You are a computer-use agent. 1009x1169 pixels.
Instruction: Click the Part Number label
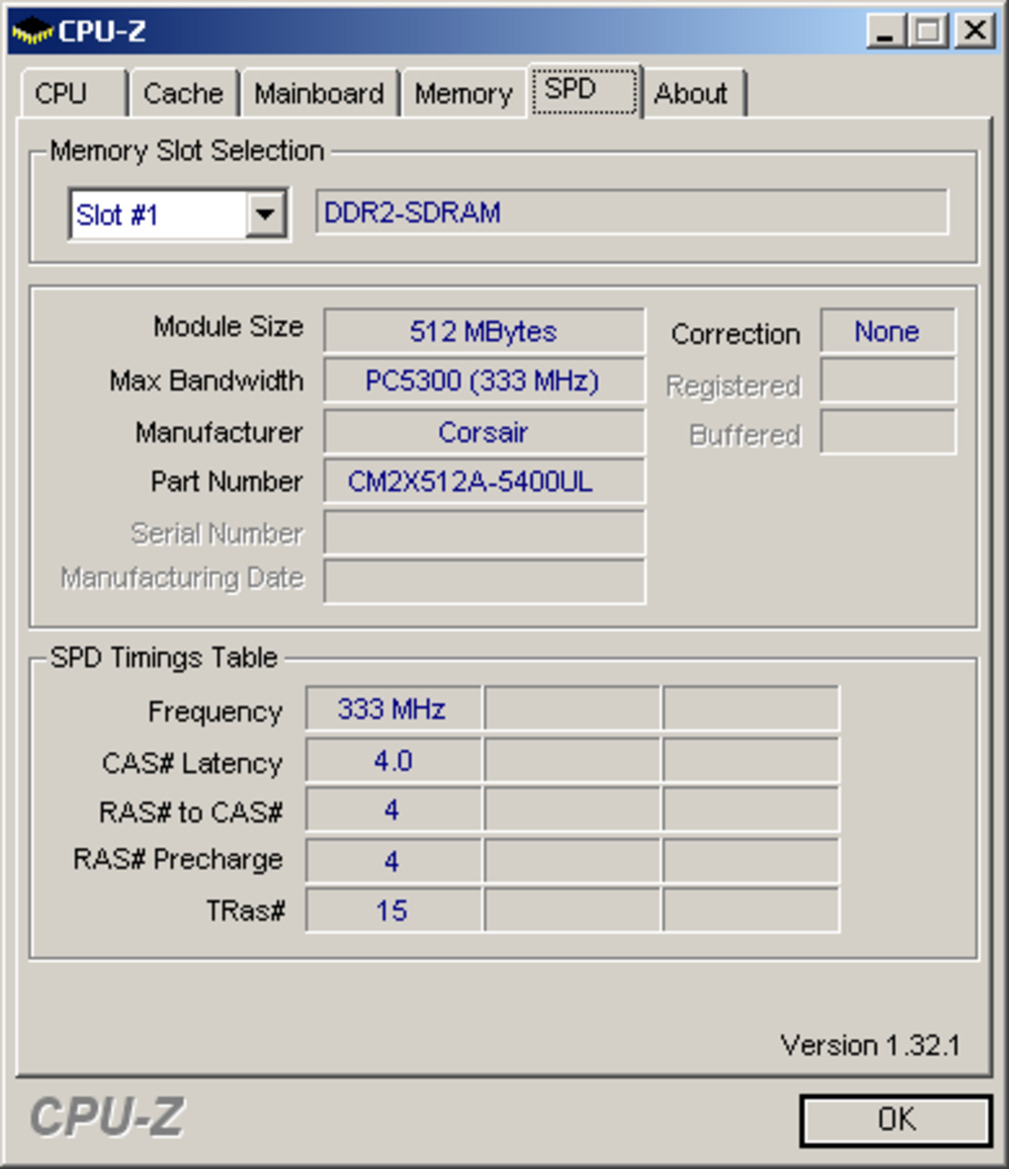[x=226, y=482]
